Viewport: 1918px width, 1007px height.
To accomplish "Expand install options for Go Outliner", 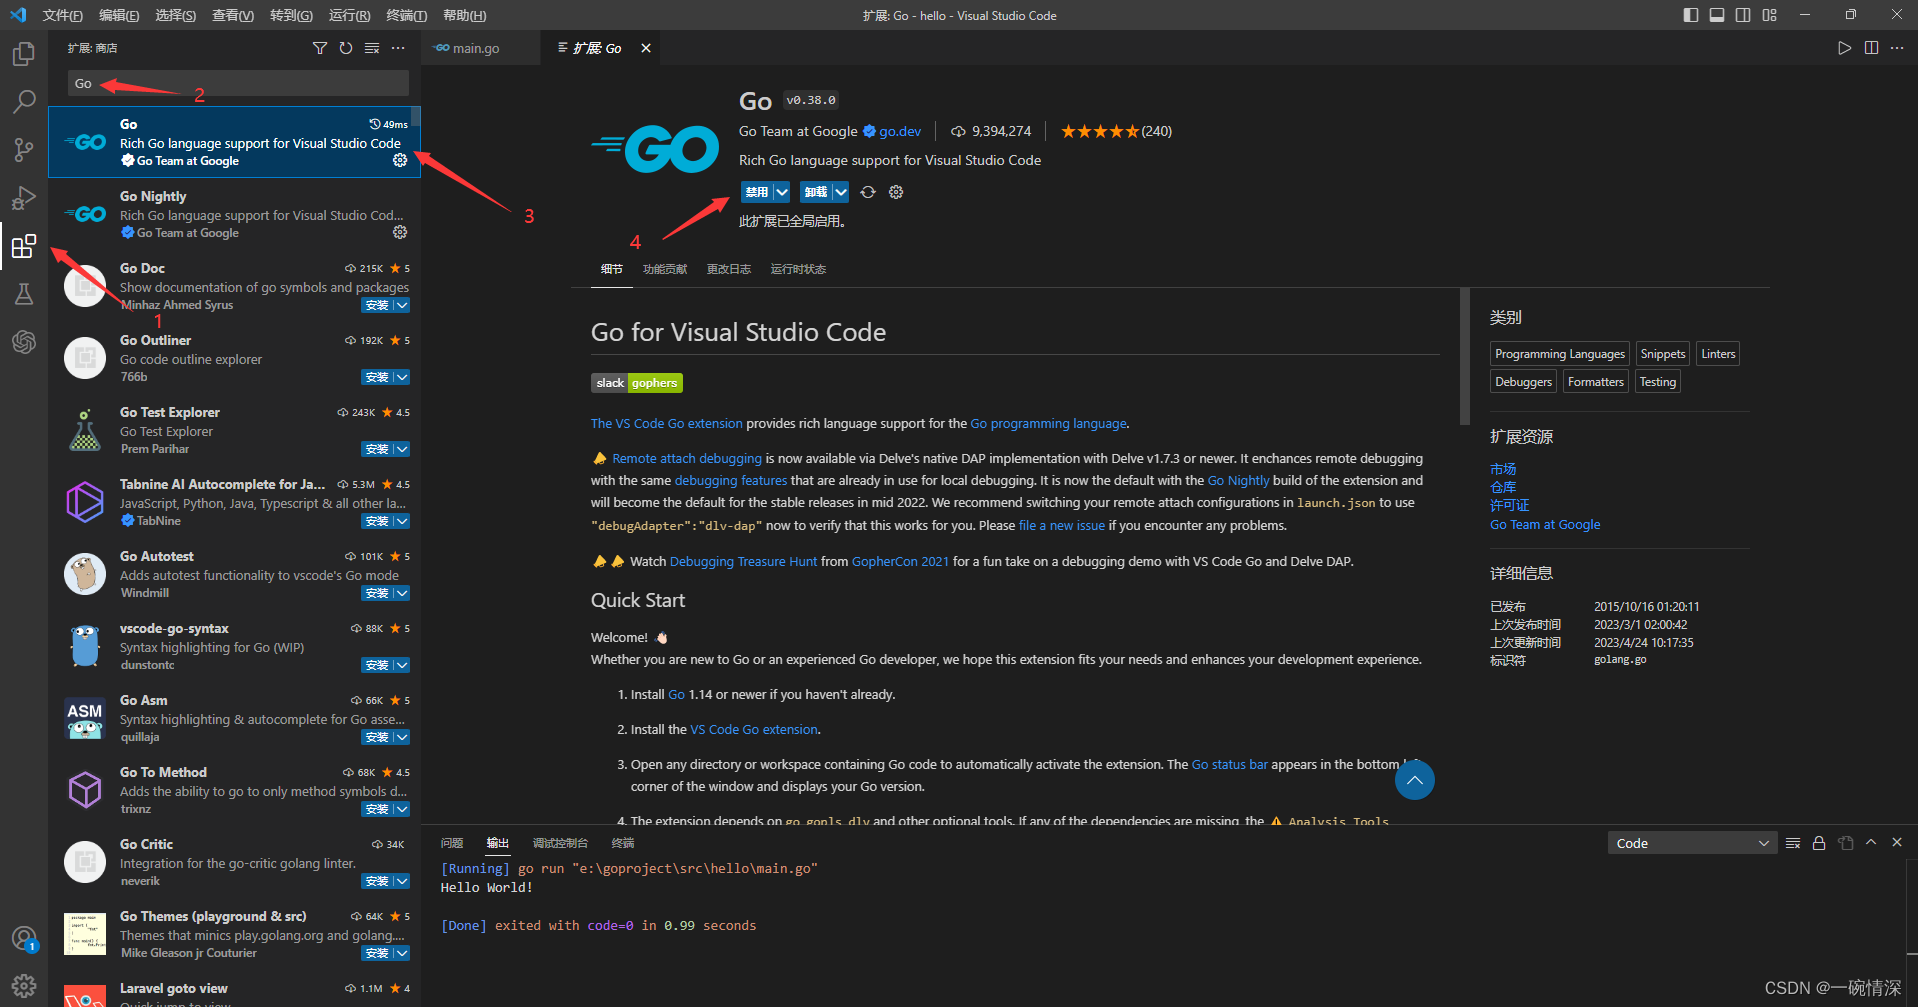I will point(402,377).
